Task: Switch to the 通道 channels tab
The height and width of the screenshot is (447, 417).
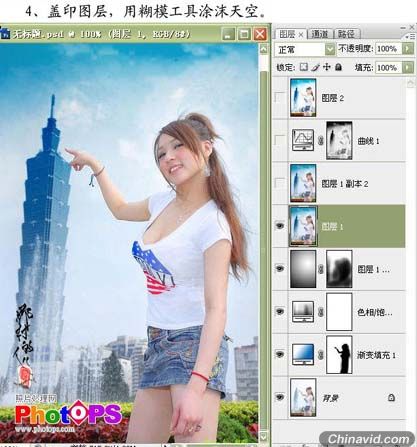Action: 319,34
